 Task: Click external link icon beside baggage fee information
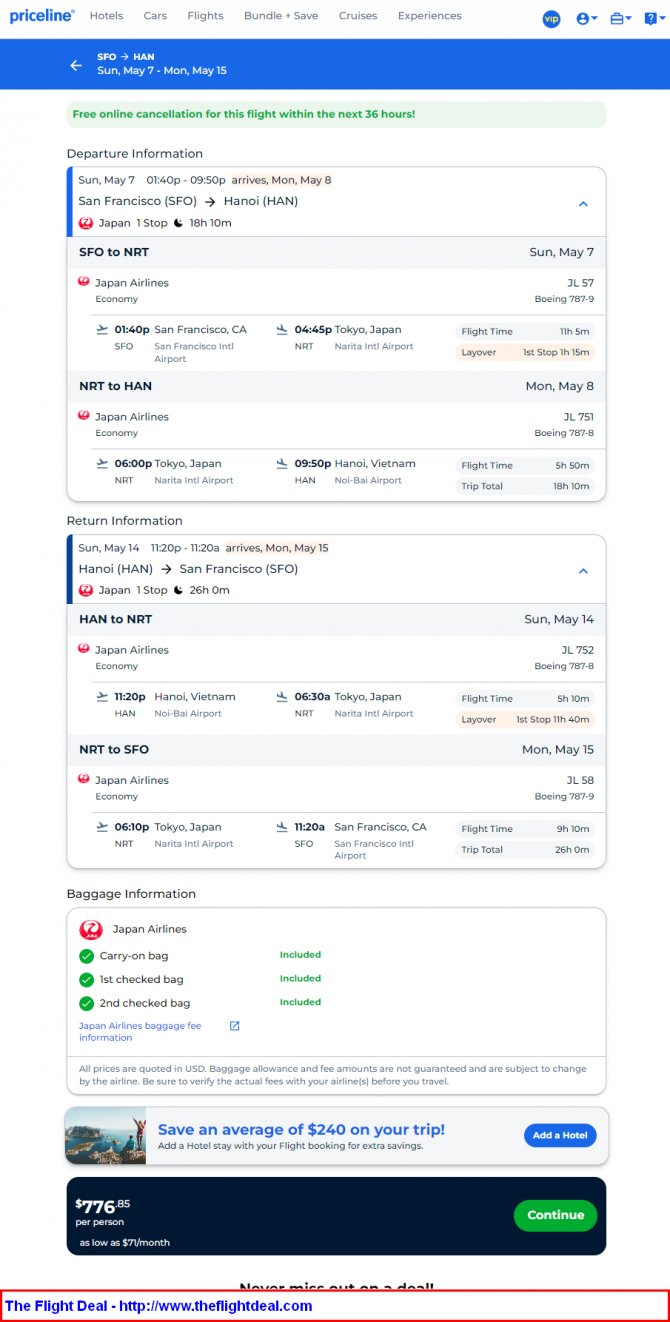tap(235, 1025)
